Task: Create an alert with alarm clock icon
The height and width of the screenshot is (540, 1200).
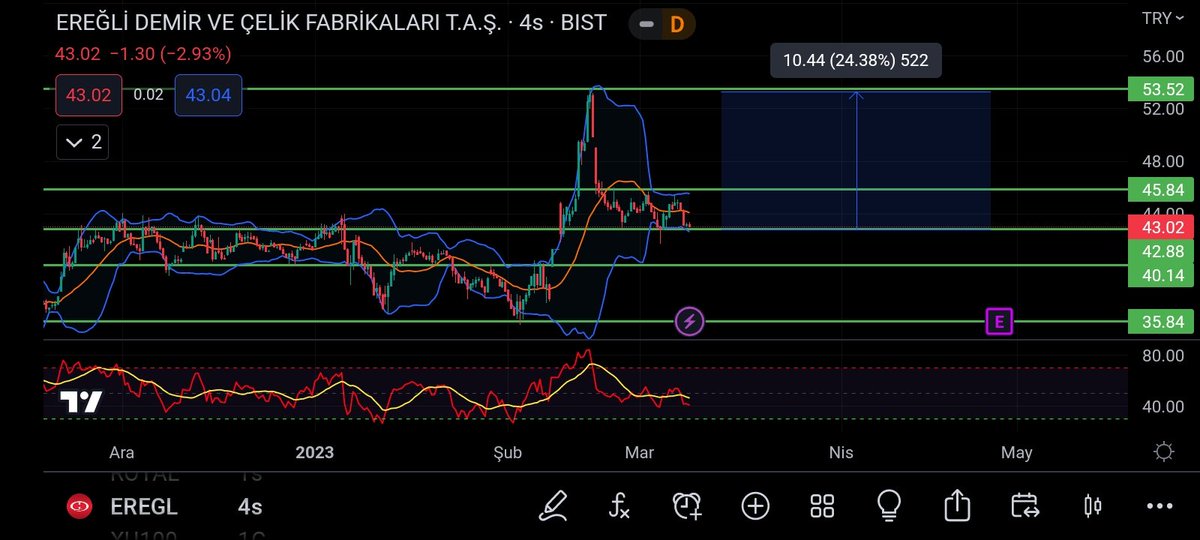Action: point(687,505)
